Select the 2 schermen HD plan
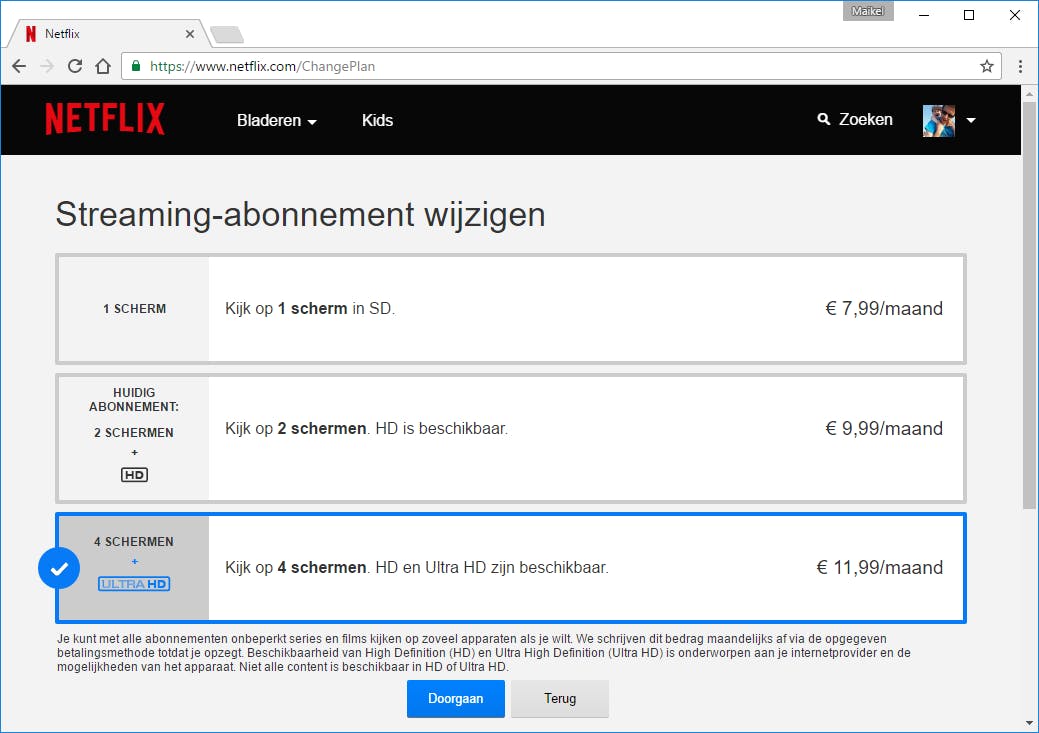The height and width of the screenshot is (733, 1039). click(x=511, y=438)
